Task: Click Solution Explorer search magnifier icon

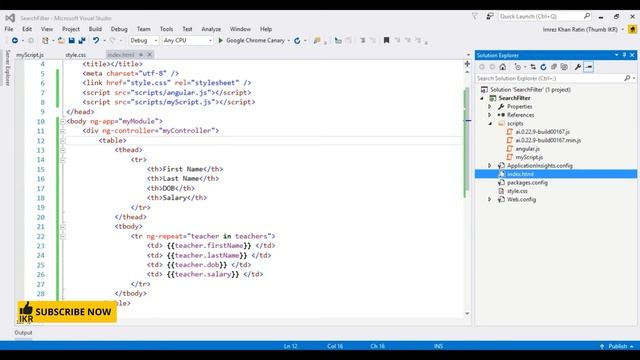Action: click(x=627, y=78)
